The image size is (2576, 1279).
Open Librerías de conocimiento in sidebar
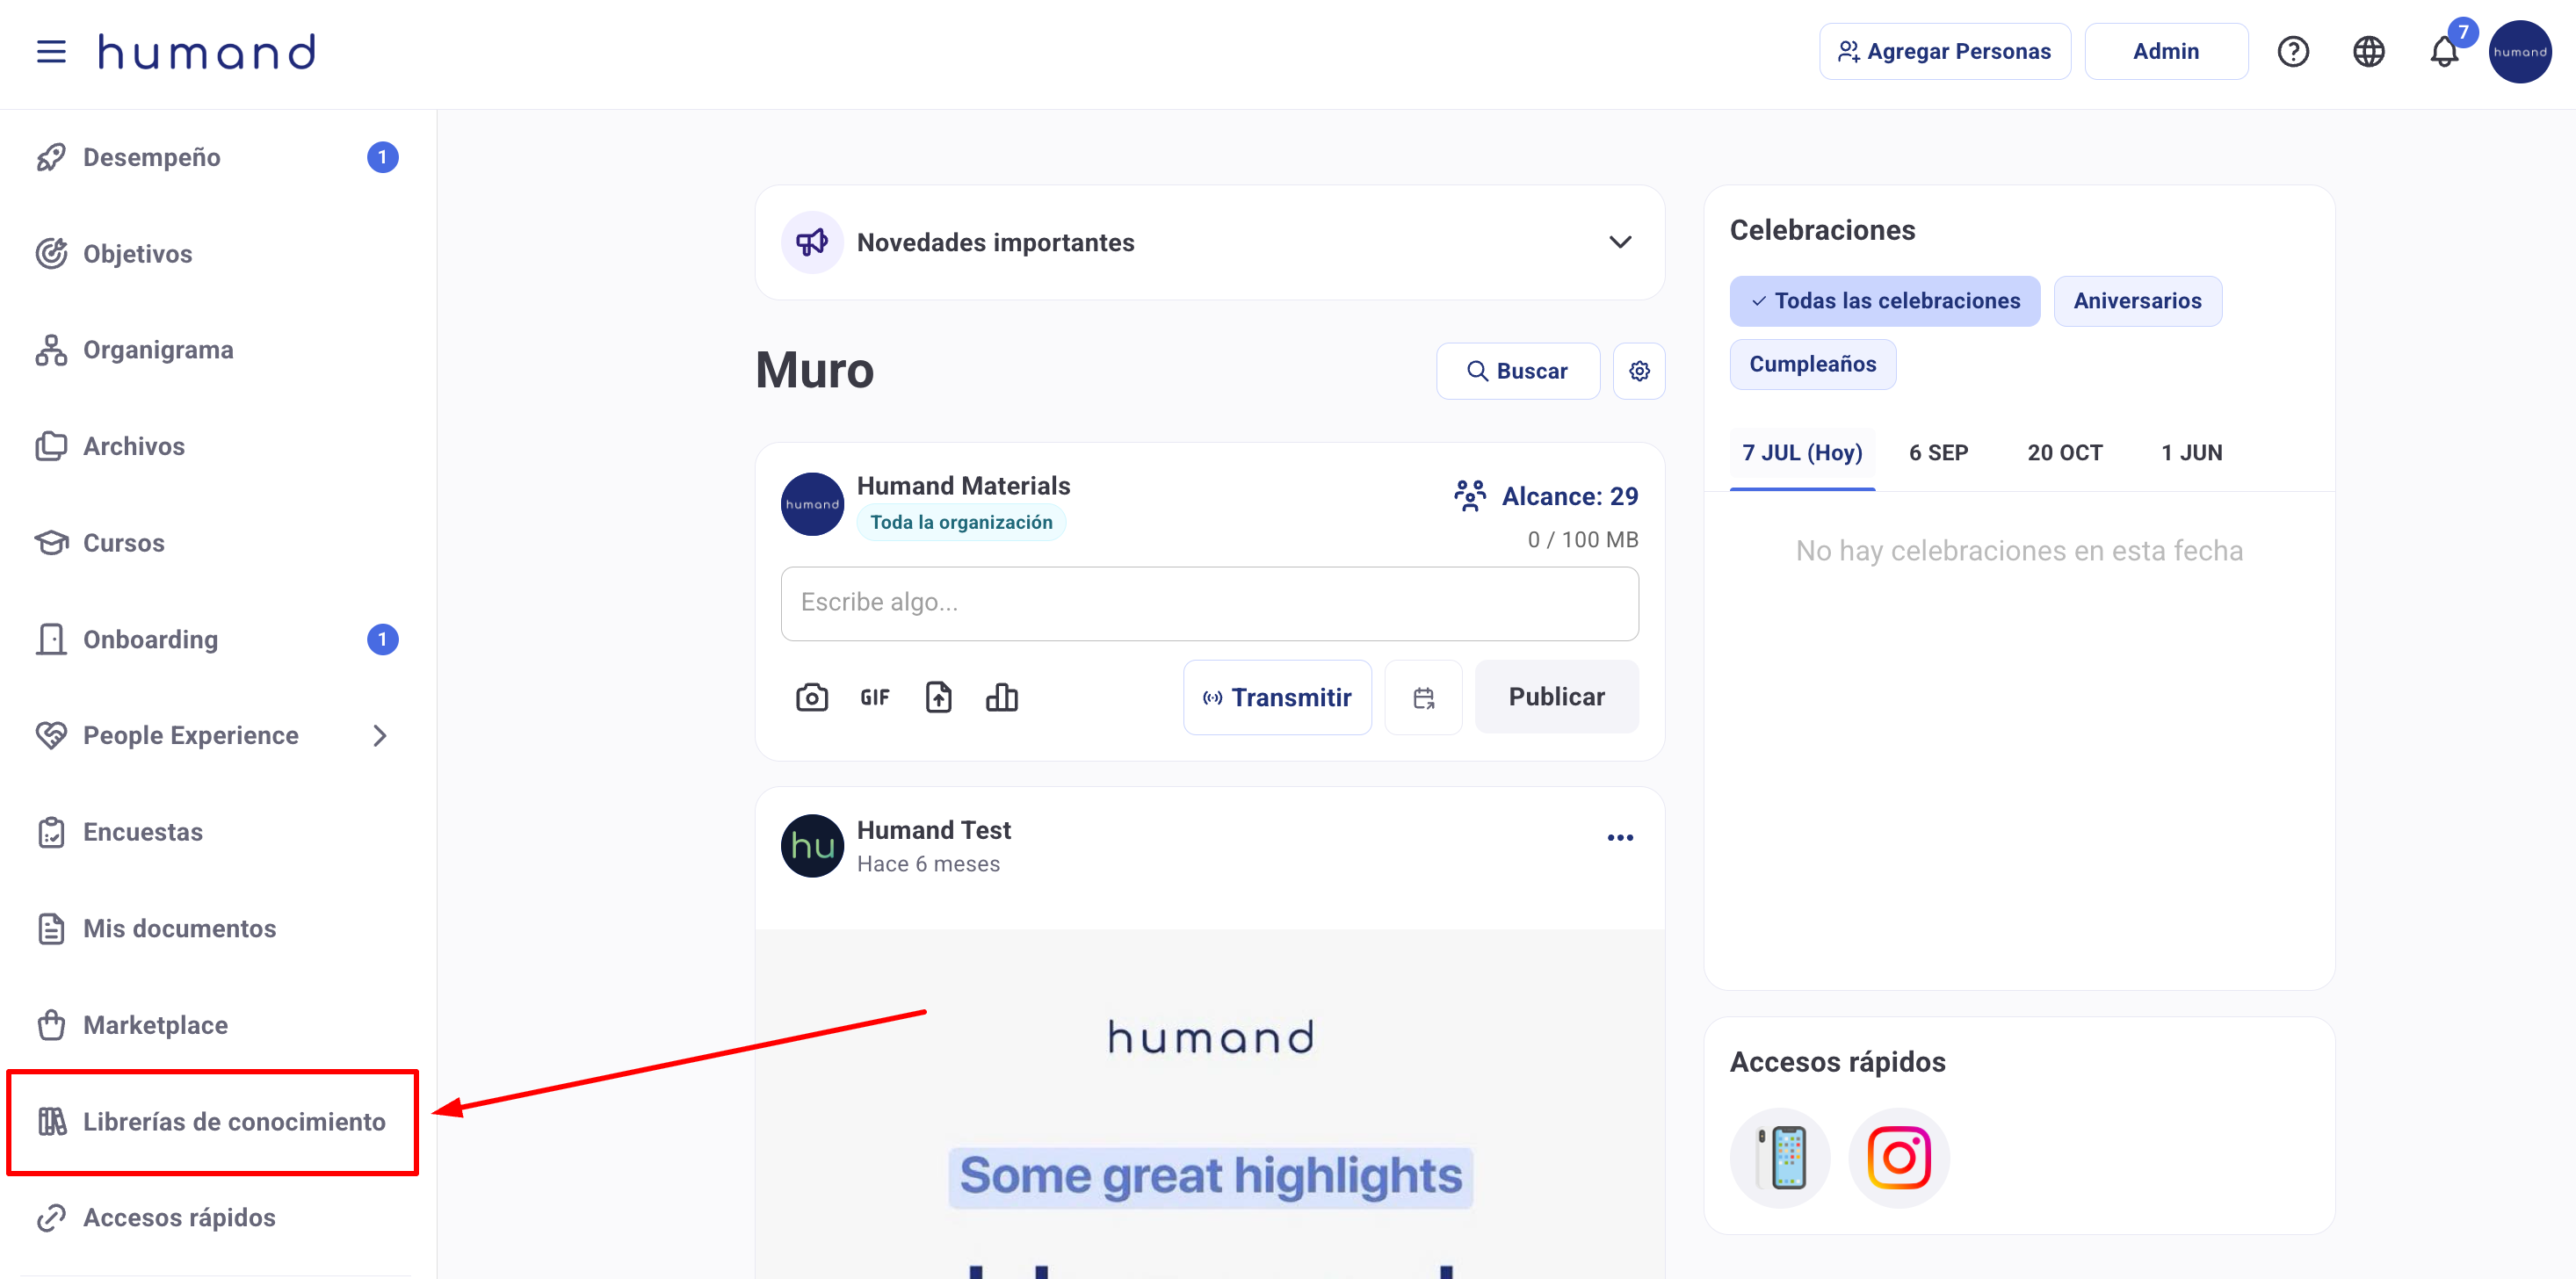pos(233,1121)
